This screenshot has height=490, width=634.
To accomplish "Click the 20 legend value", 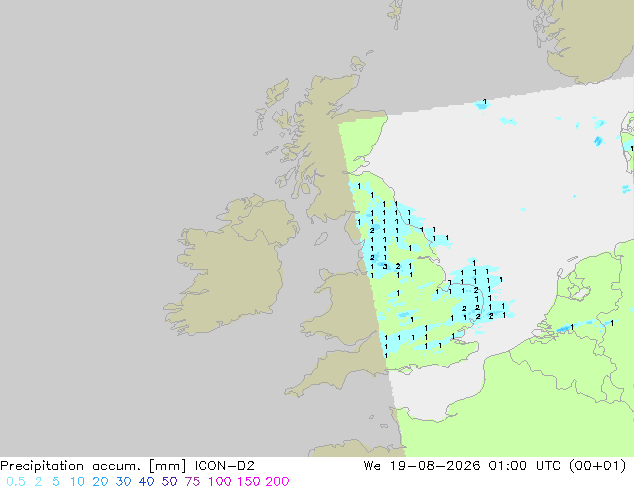I will pos(100,482).
